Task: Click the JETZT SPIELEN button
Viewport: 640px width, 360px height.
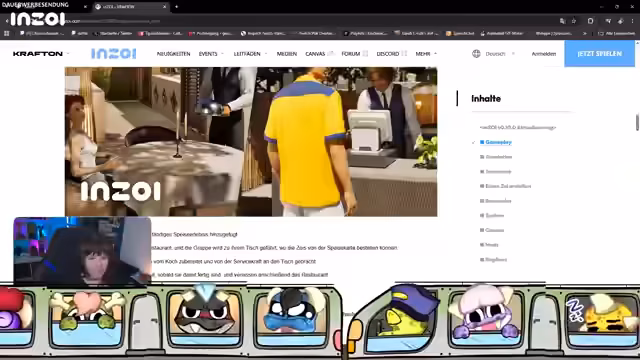Action: [x=600, y=53]
